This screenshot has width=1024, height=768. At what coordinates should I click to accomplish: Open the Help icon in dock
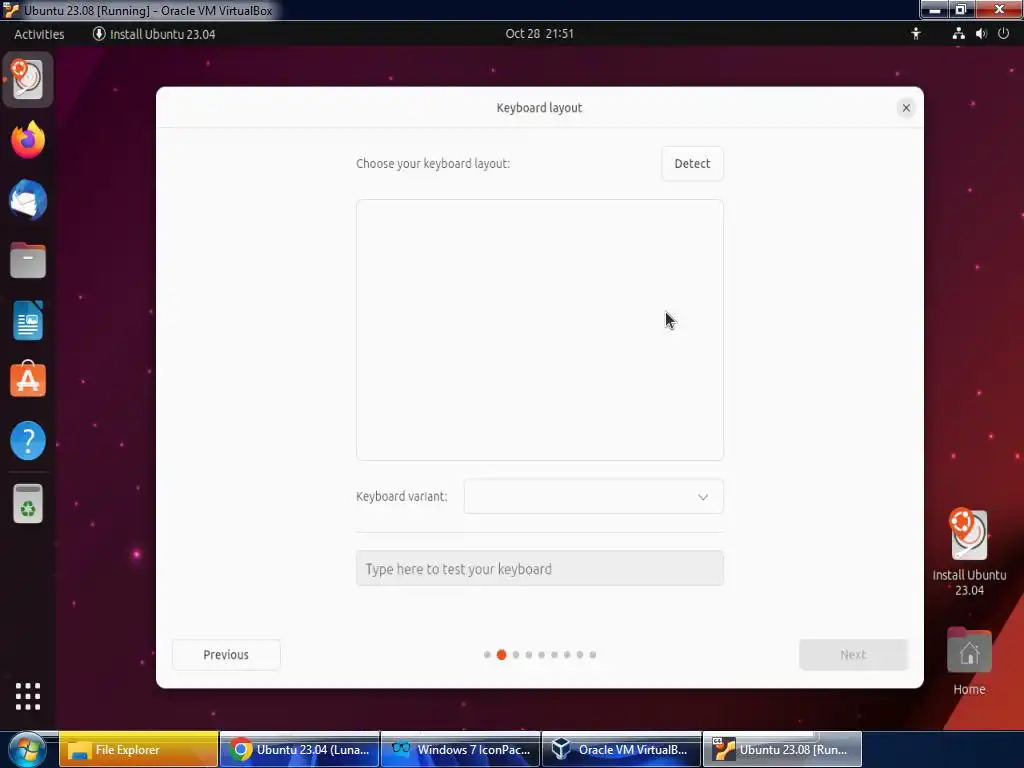[27, 441]
